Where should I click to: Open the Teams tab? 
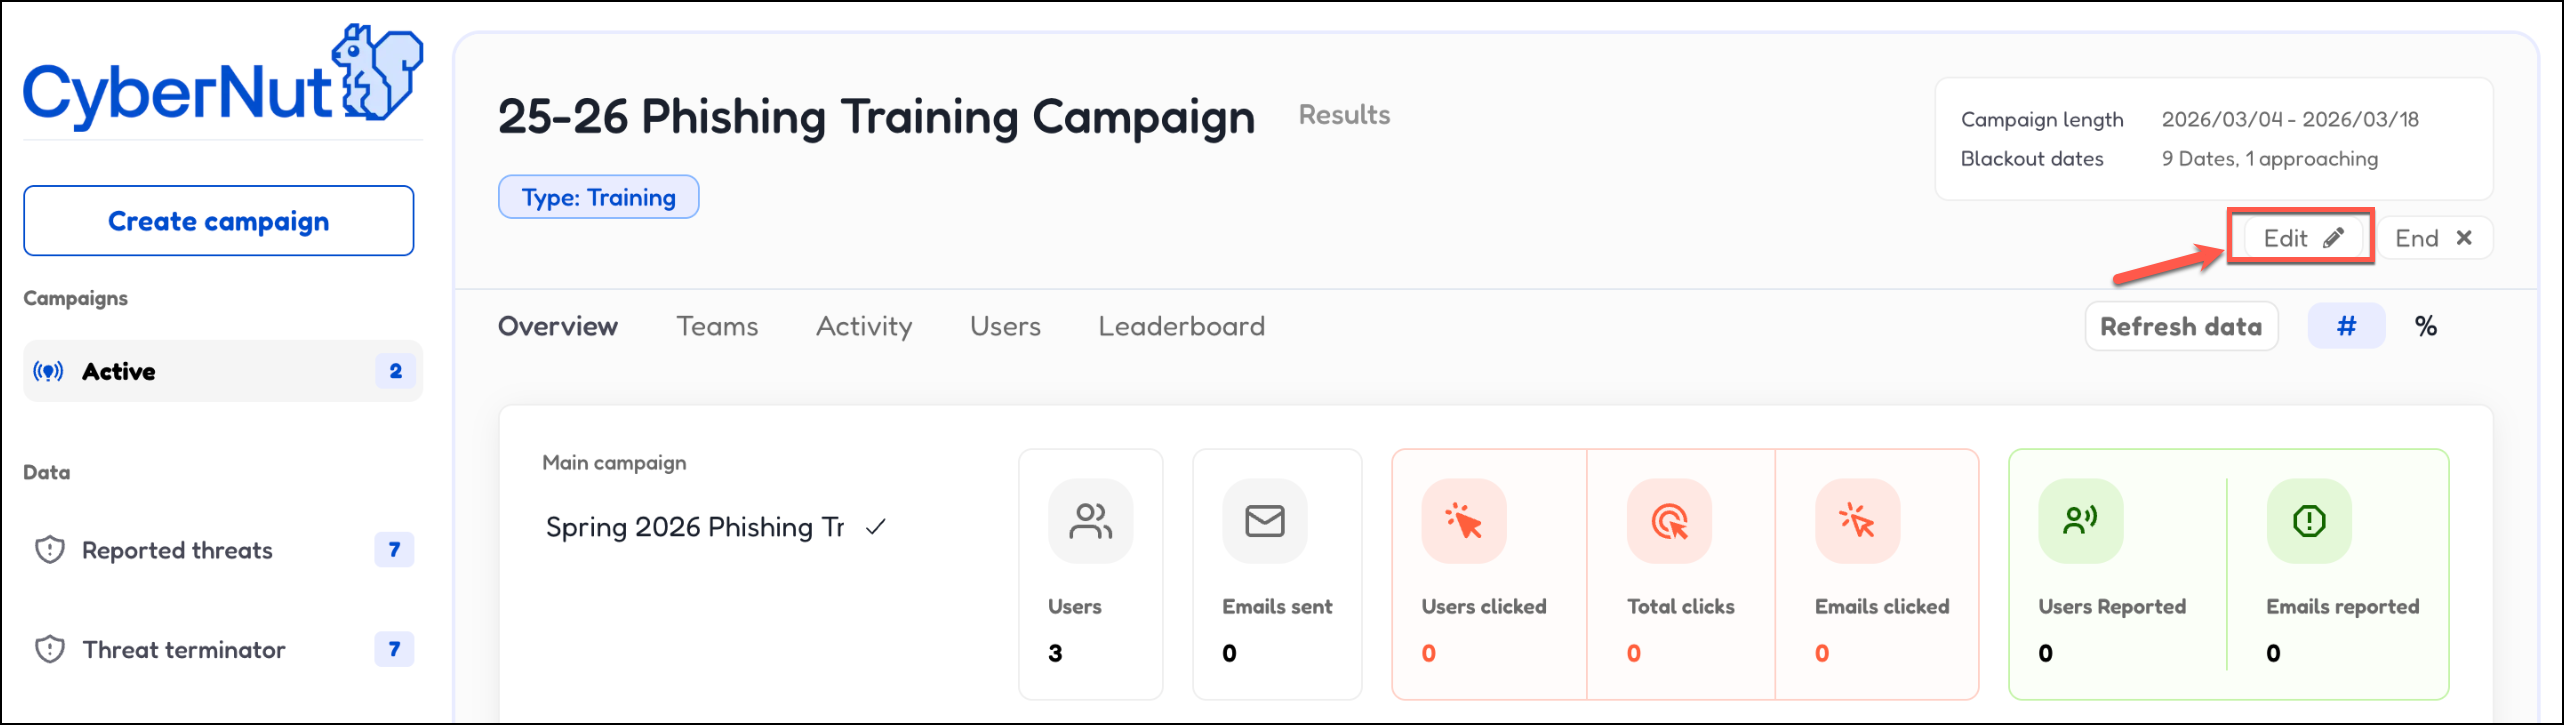point(717,326)
